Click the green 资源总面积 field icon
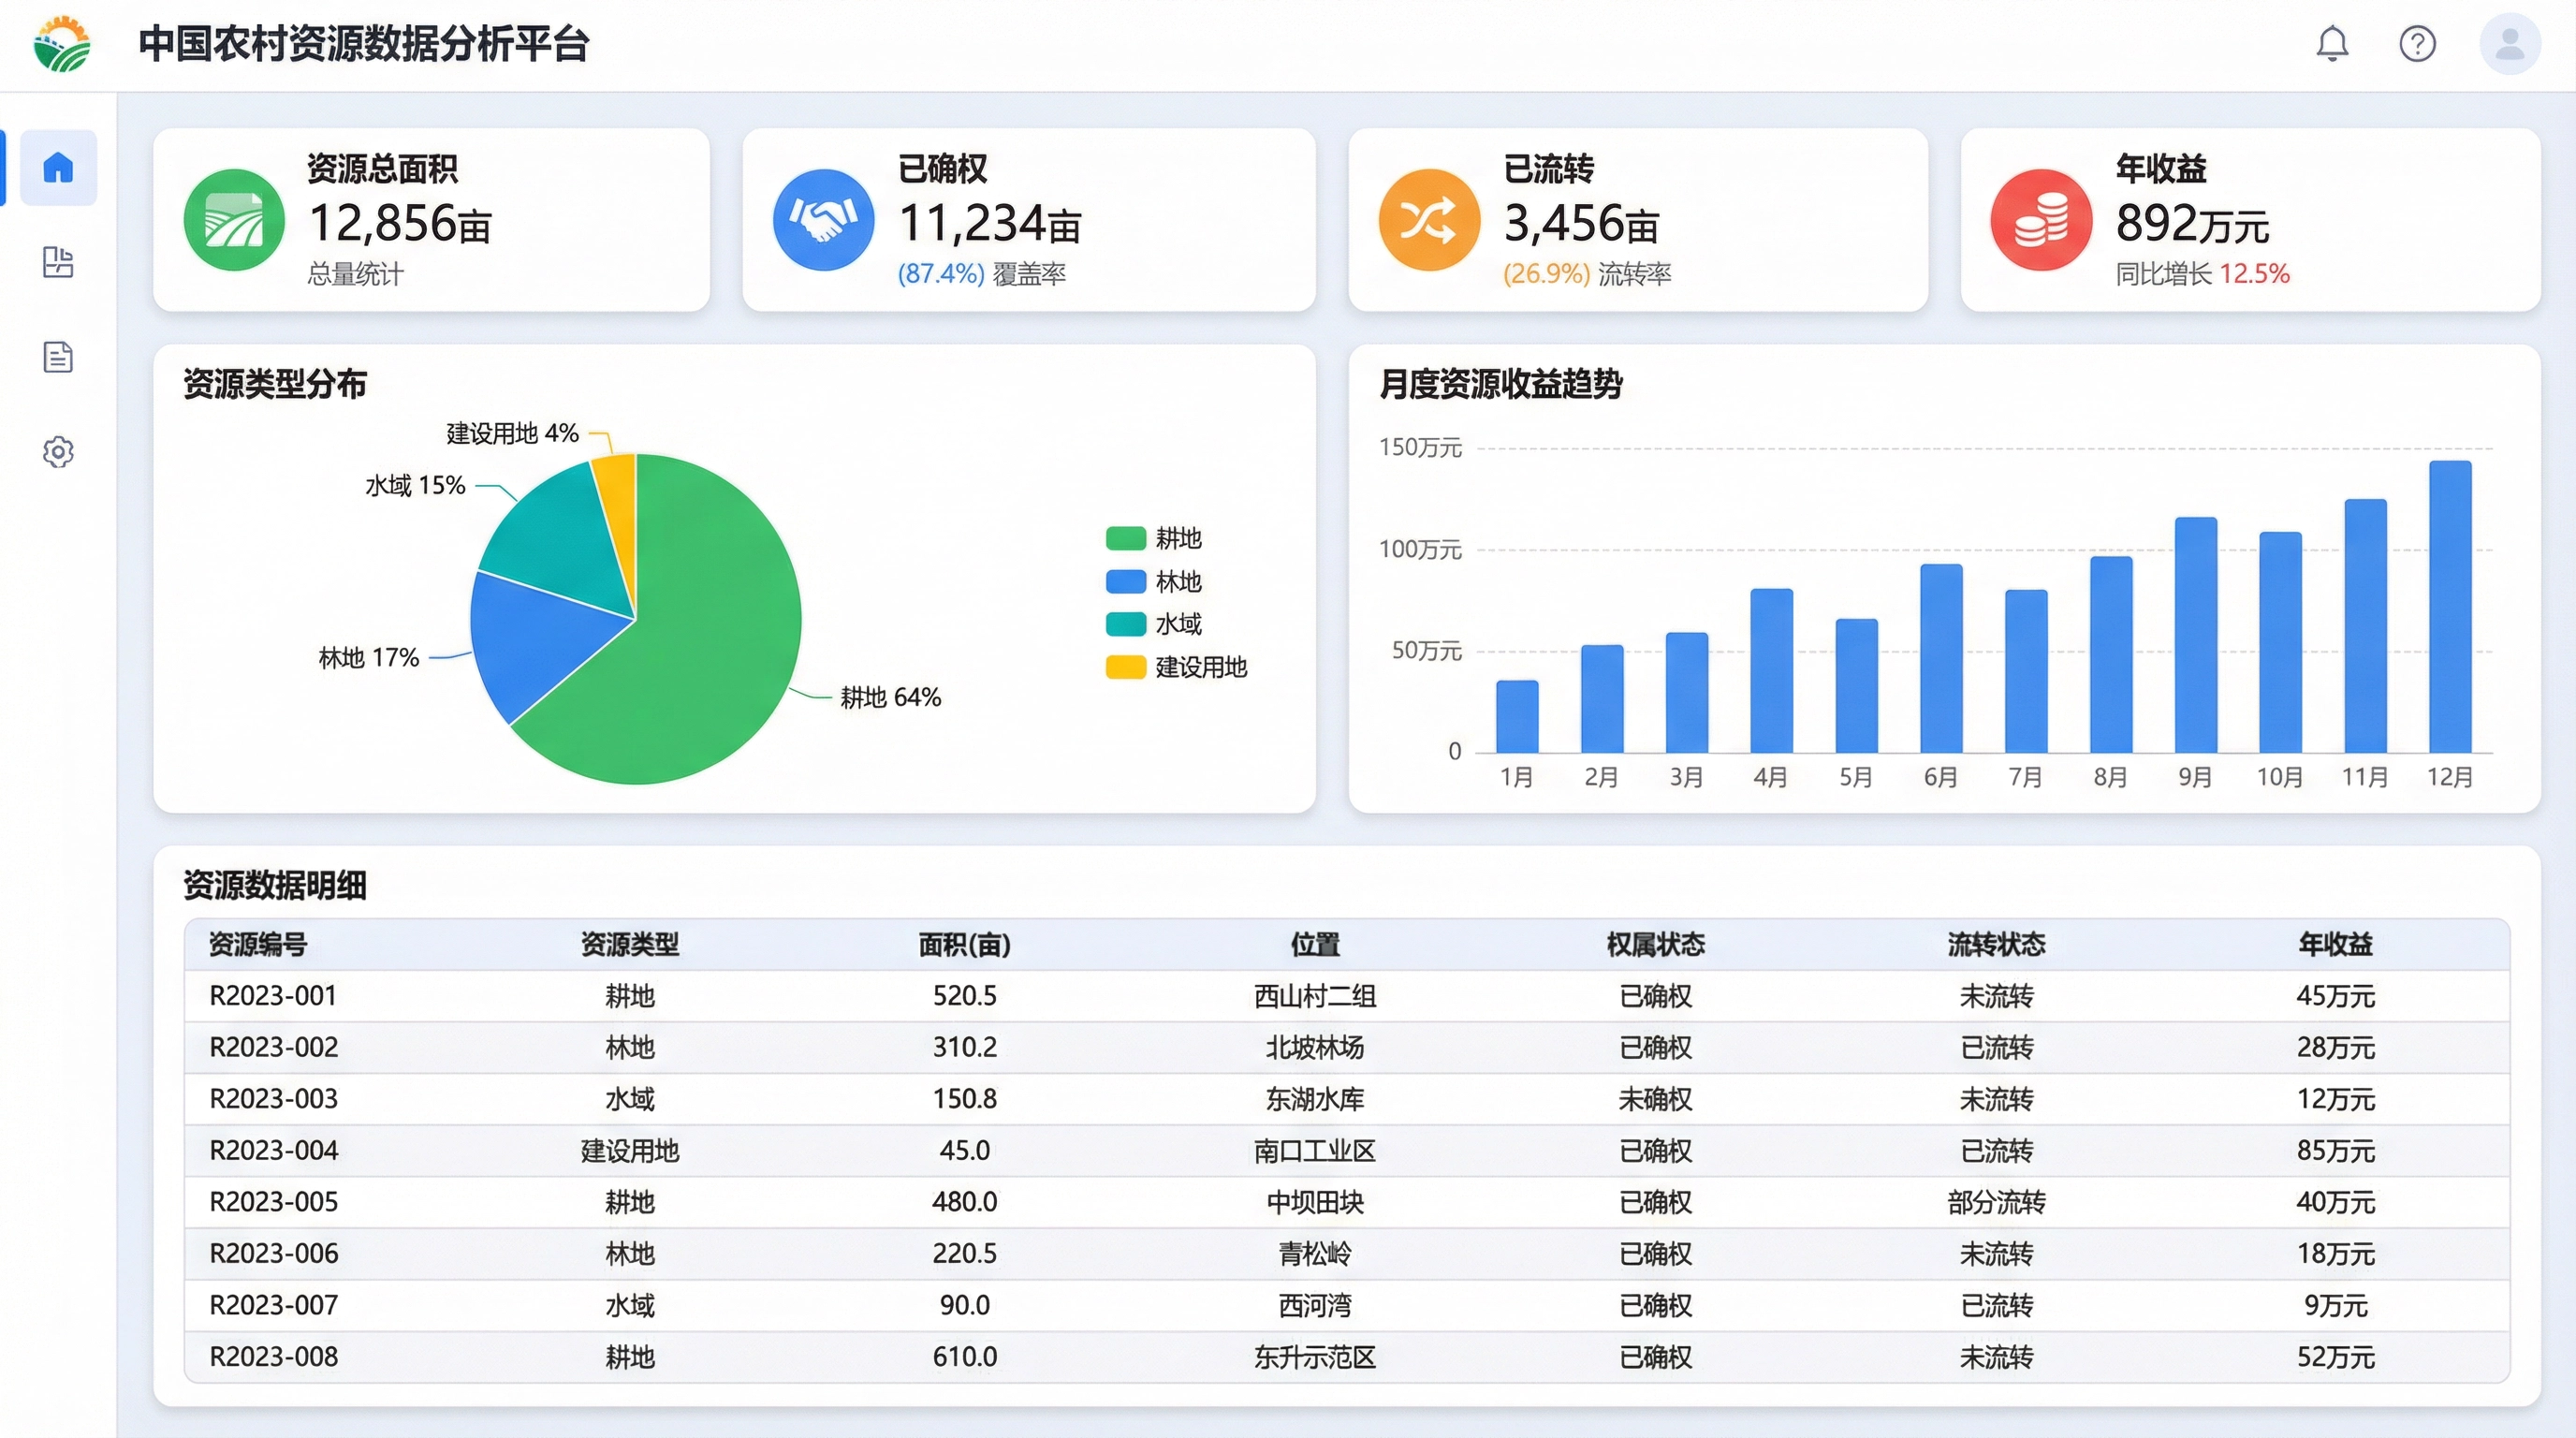This screenshot has width=2576, height=1438. [234, 220]
